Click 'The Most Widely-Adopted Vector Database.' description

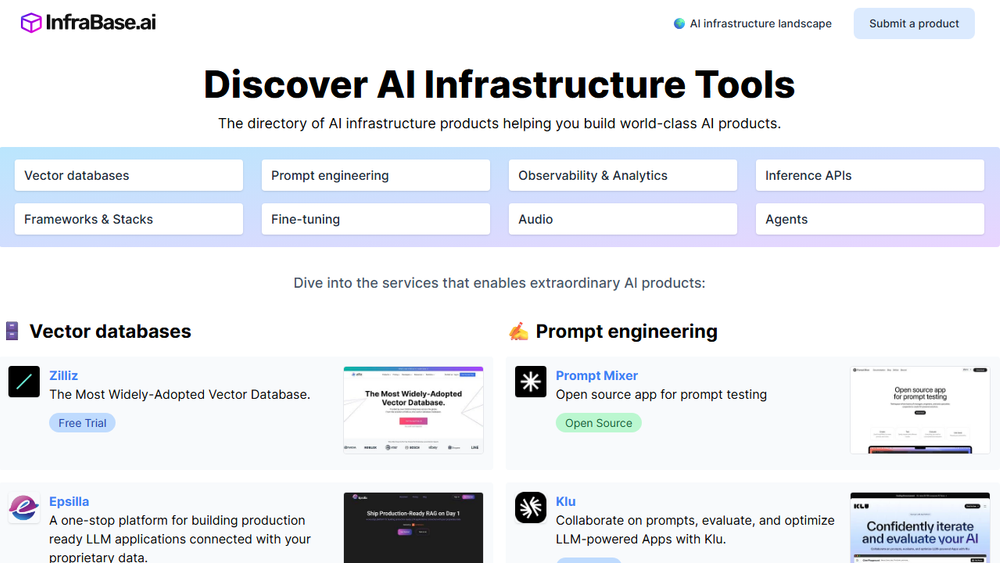[x=180, y=395]
